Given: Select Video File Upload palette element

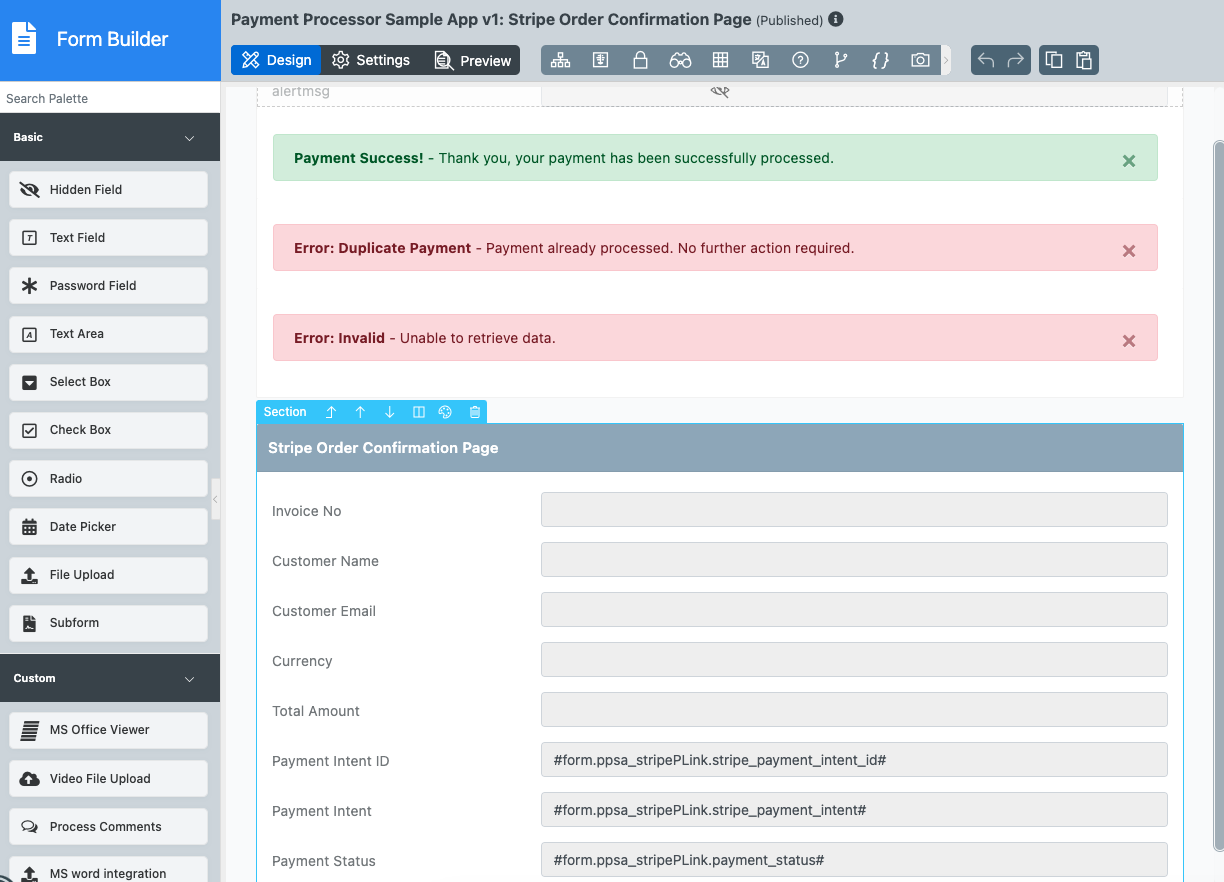Looking at the screenshot, I should tap(109, 778).
